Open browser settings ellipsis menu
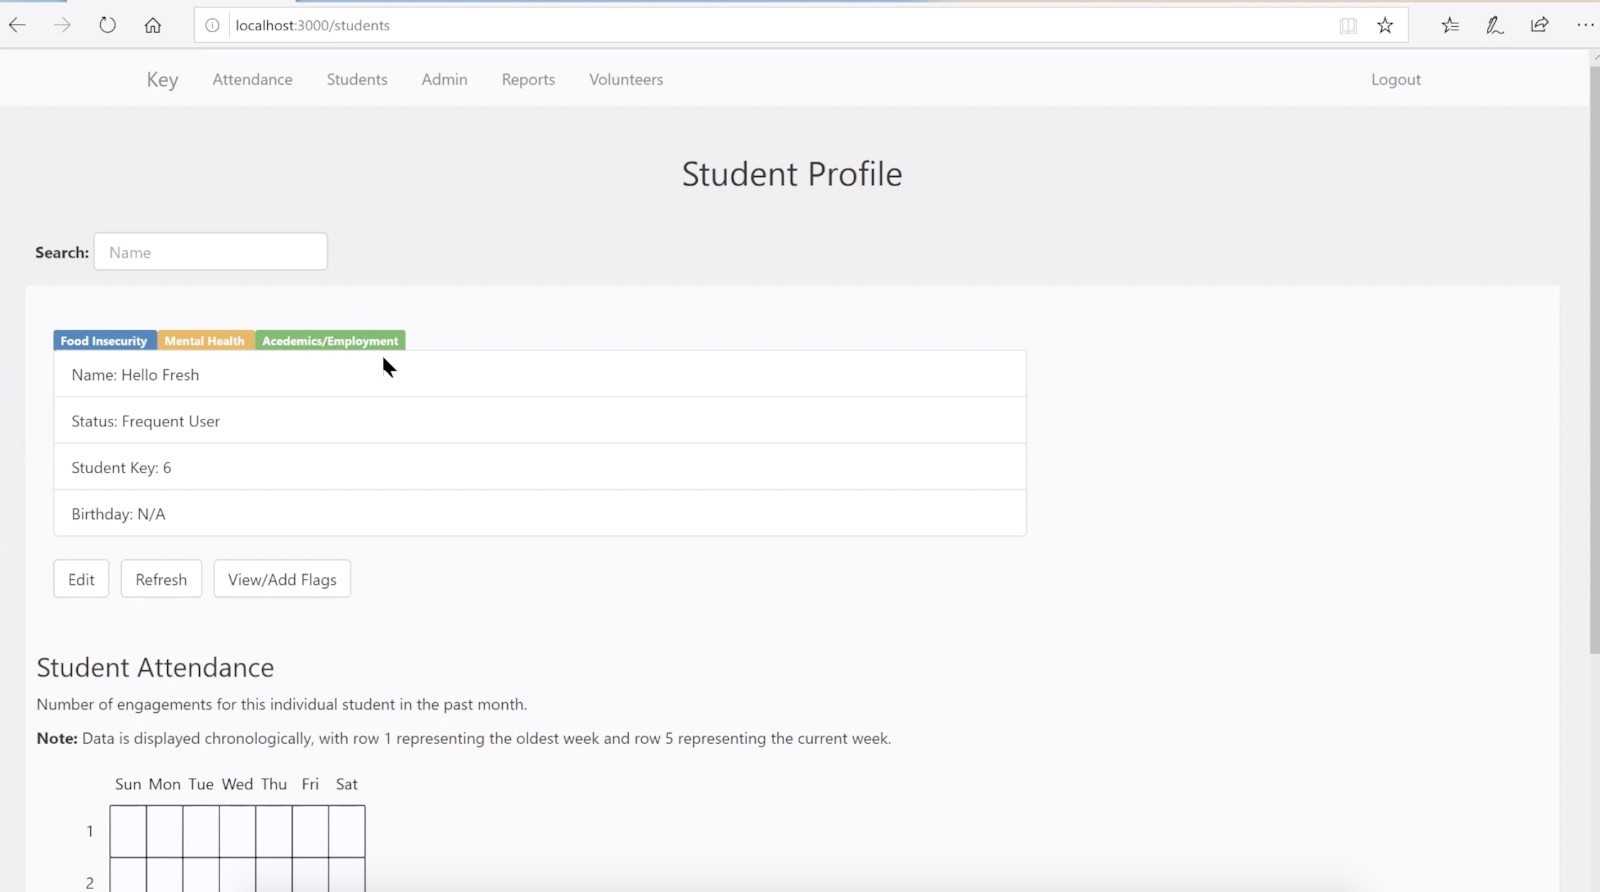 tap(1585, 25)
